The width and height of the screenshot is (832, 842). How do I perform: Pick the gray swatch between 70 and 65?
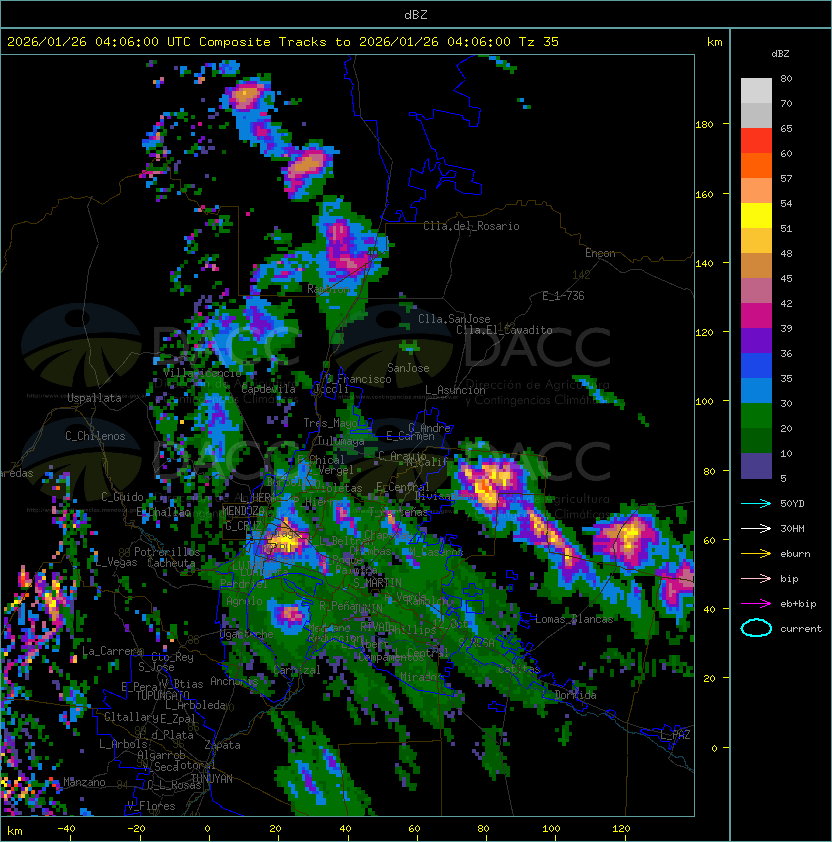[x=756, y=115]
